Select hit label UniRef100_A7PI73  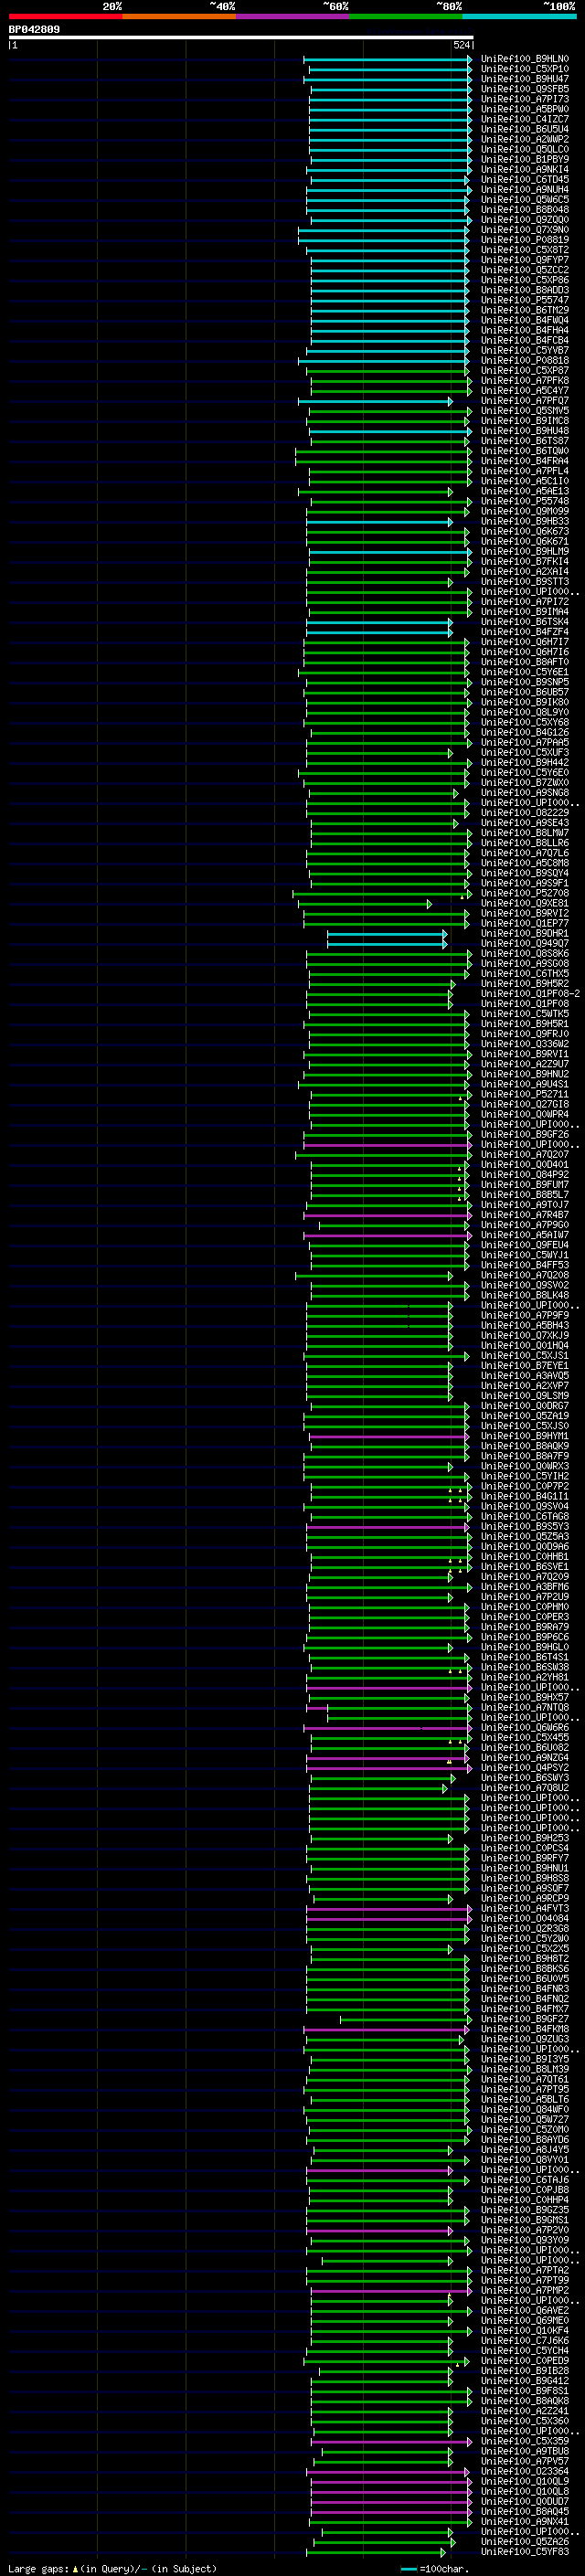525,99
